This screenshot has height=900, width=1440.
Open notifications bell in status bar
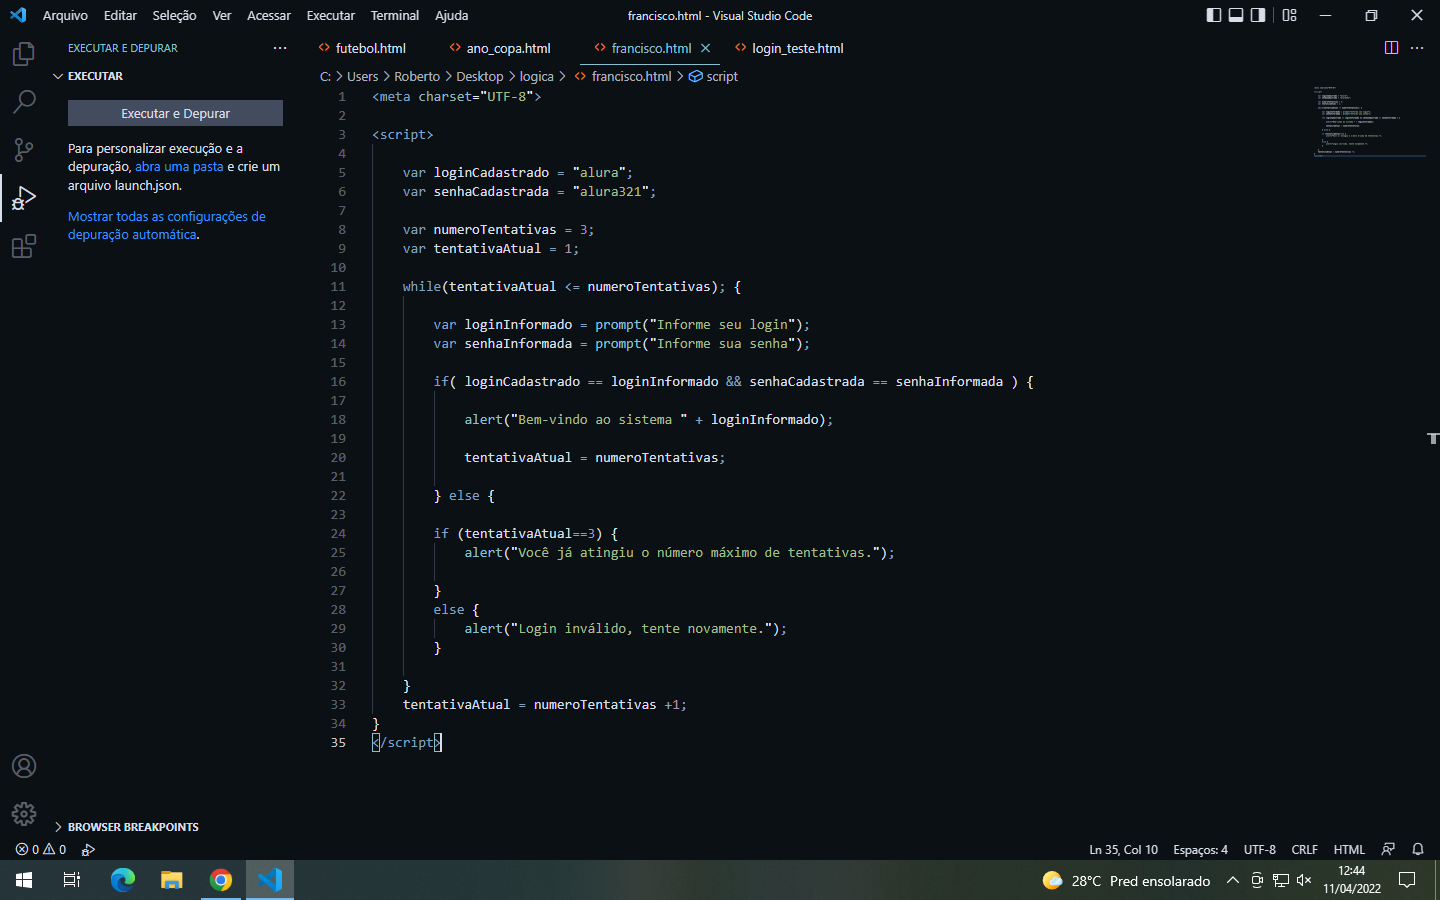(x=1418, y=849)
